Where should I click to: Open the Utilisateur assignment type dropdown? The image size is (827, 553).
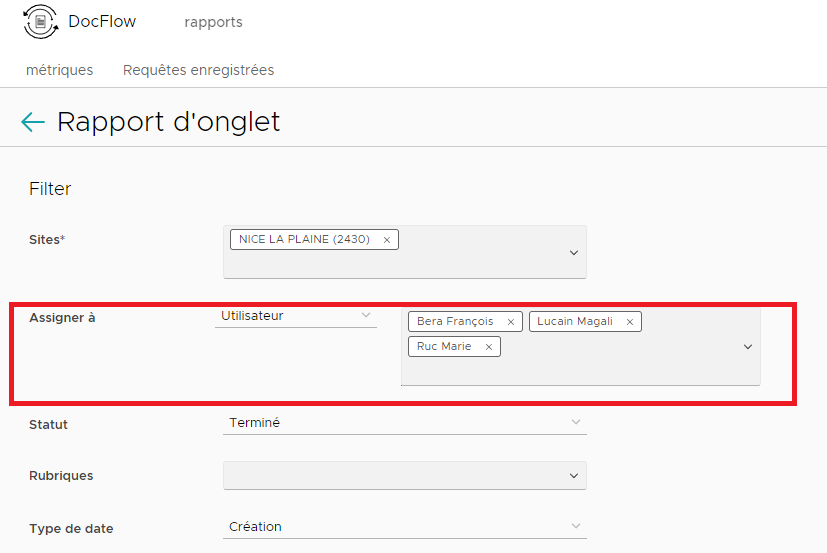(x=296, y=316)
